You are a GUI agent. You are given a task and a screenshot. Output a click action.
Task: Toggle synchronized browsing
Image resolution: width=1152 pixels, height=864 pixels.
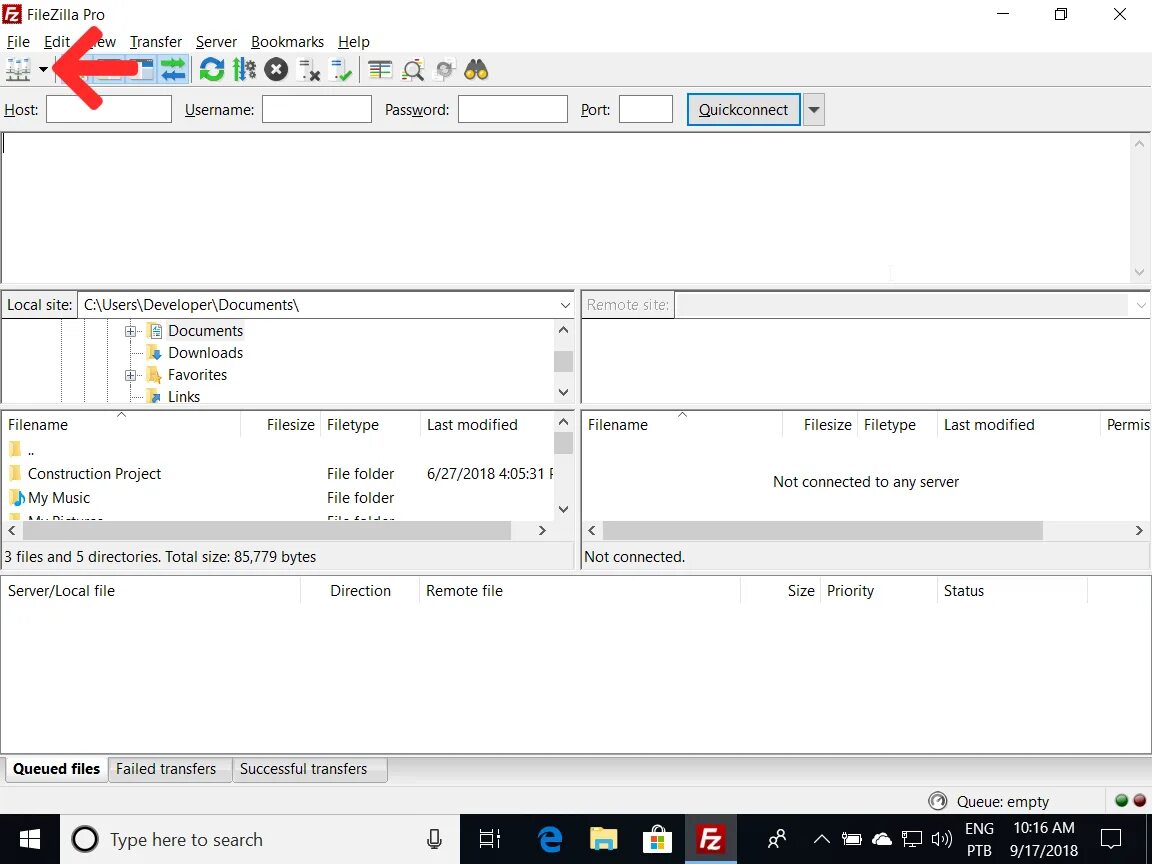tap(444, 70)
